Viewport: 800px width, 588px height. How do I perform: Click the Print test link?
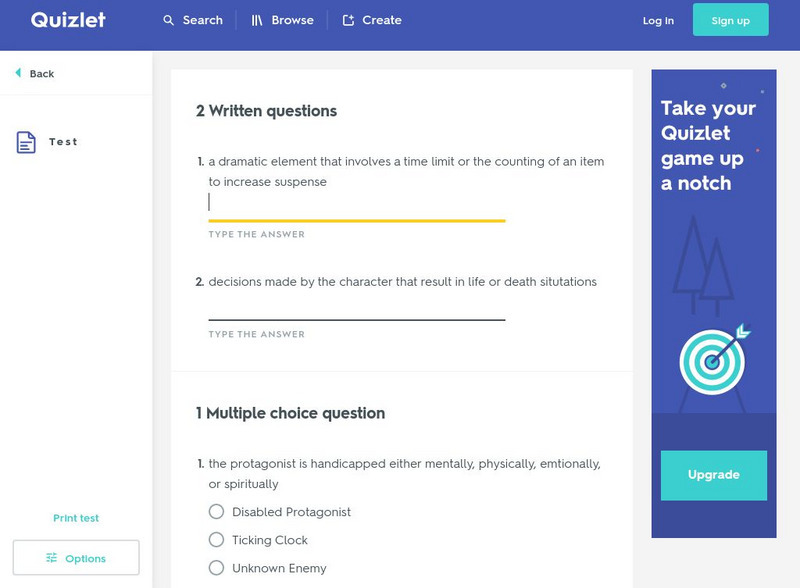(74, 518)
